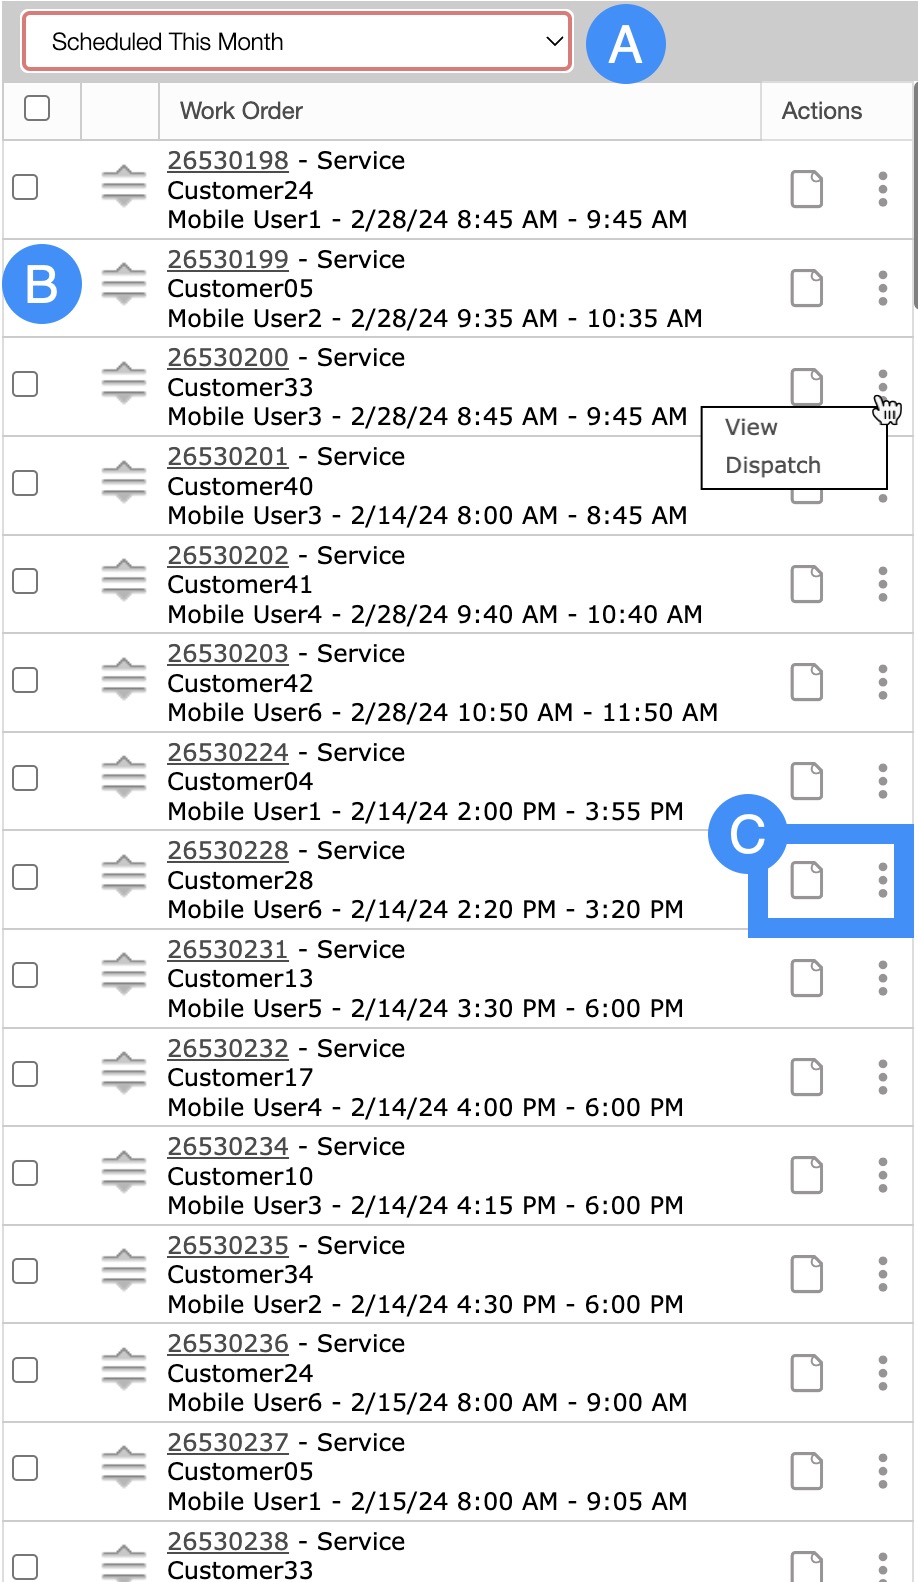Select checkbox for work order 26530203

point(25,680)
